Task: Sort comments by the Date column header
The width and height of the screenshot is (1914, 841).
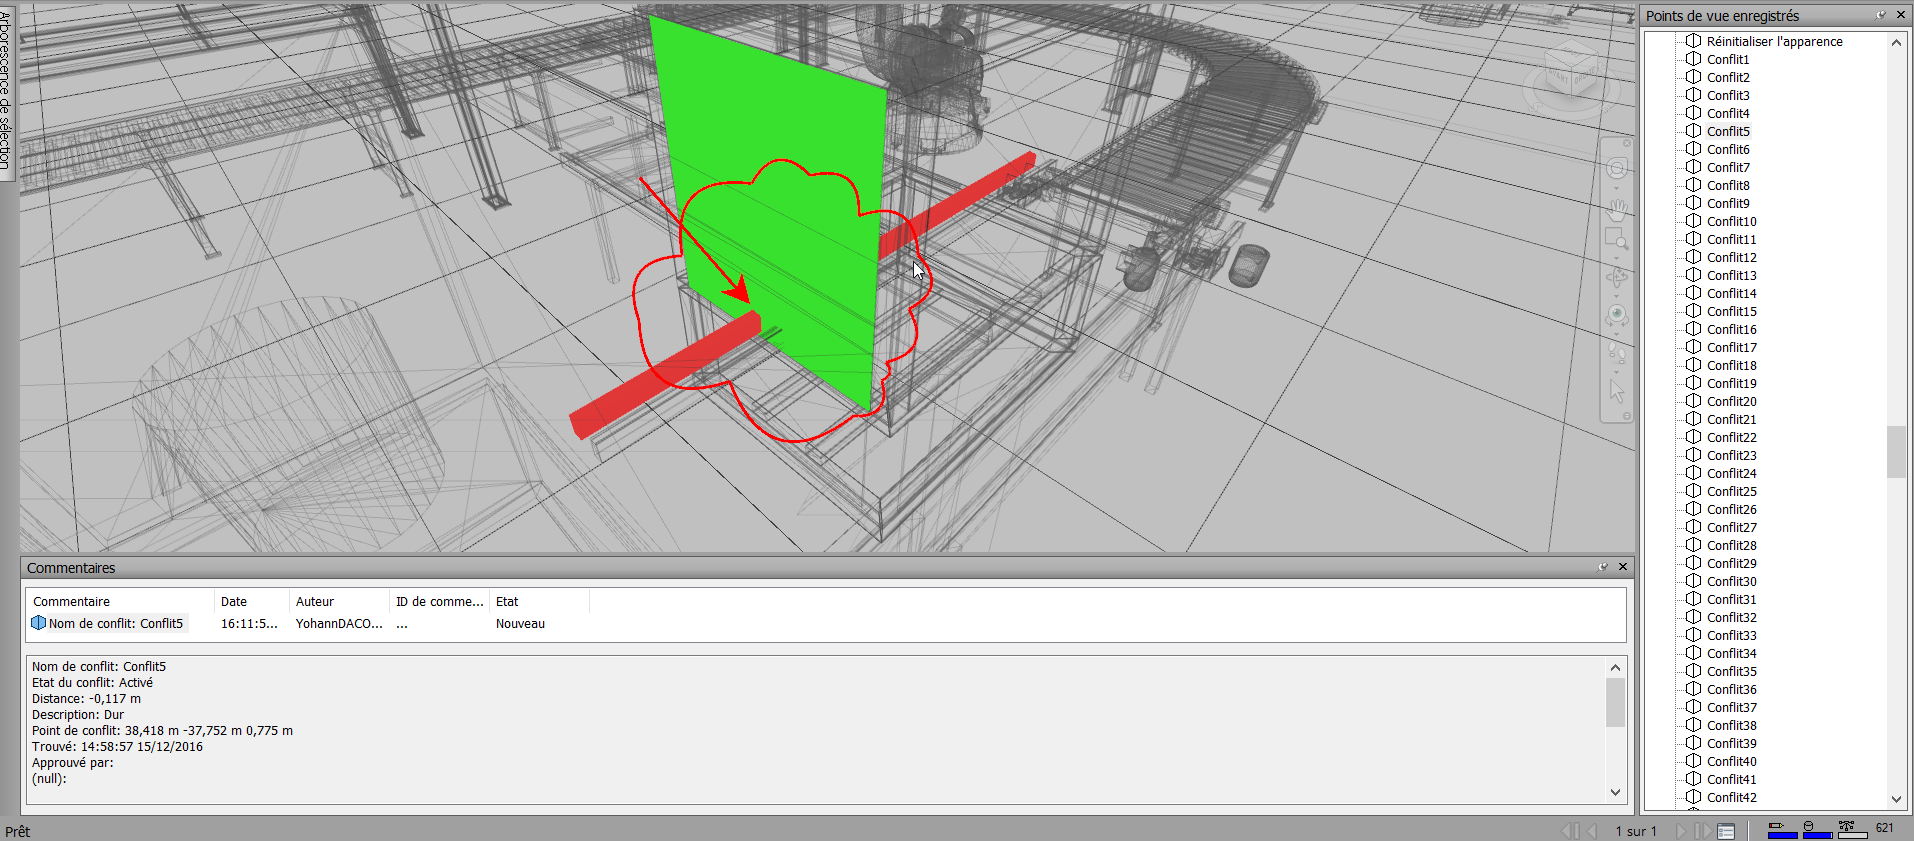Action: point(234,601)
